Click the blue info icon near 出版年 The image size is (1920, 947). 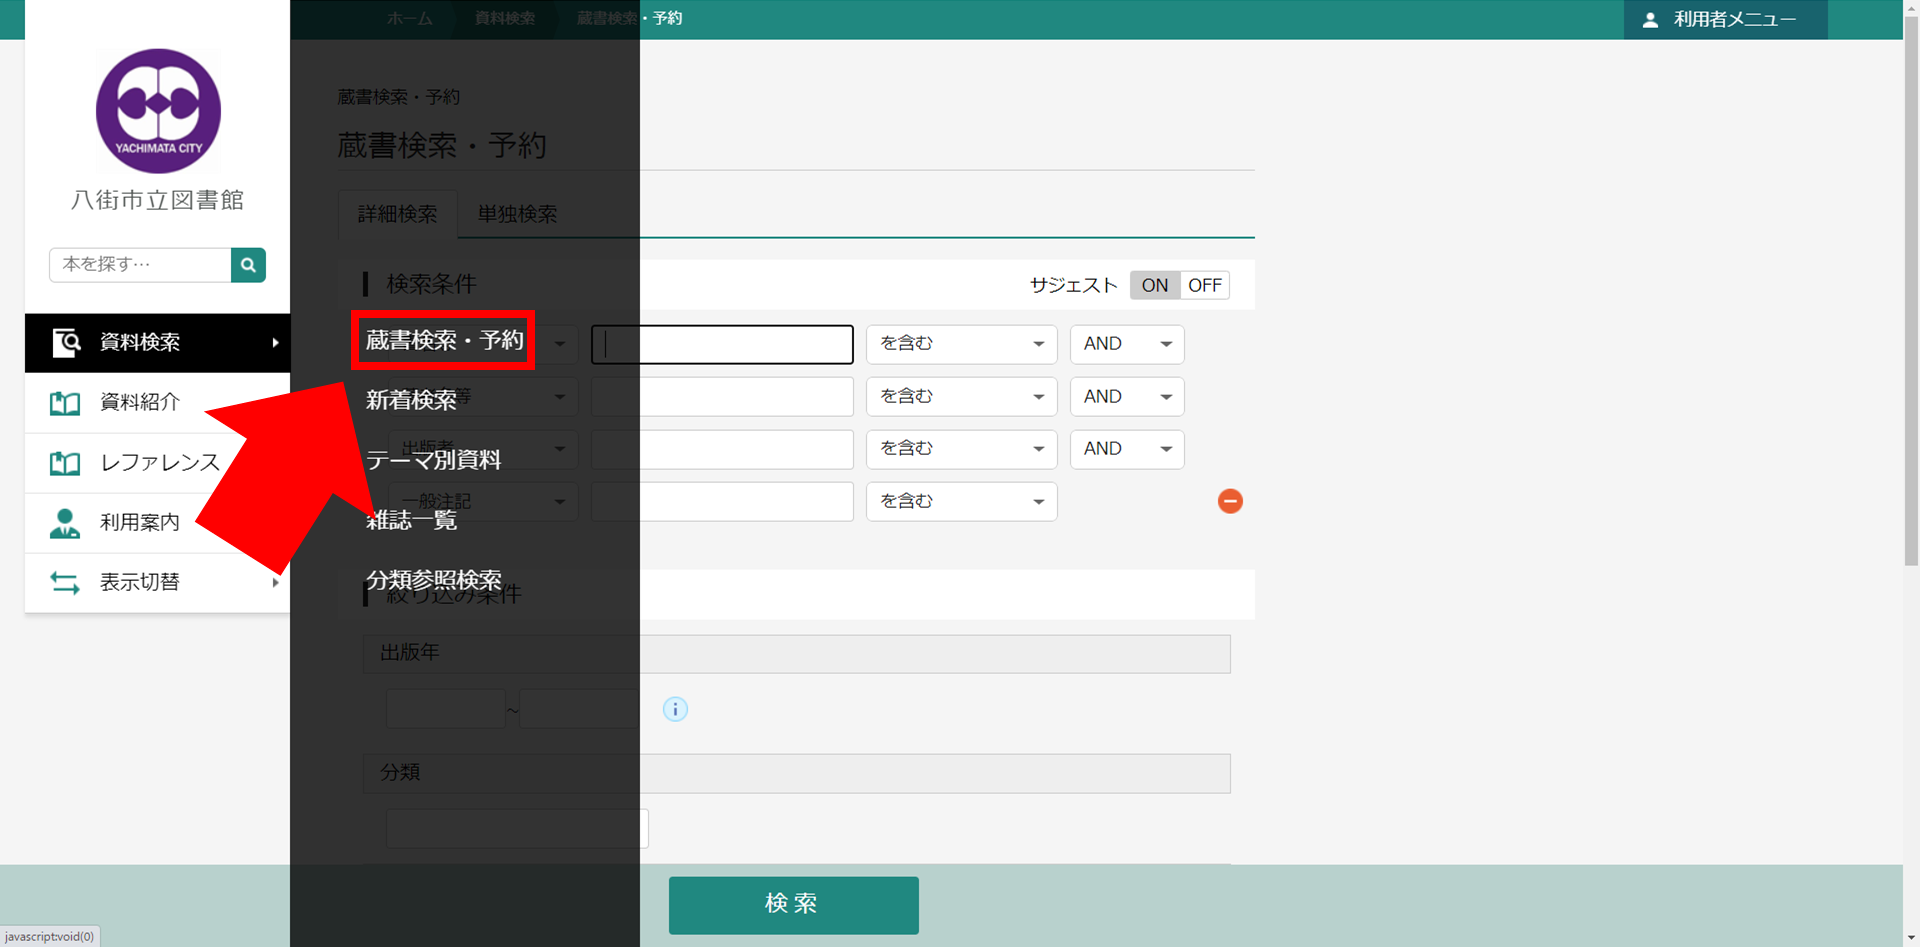[675, 709]
